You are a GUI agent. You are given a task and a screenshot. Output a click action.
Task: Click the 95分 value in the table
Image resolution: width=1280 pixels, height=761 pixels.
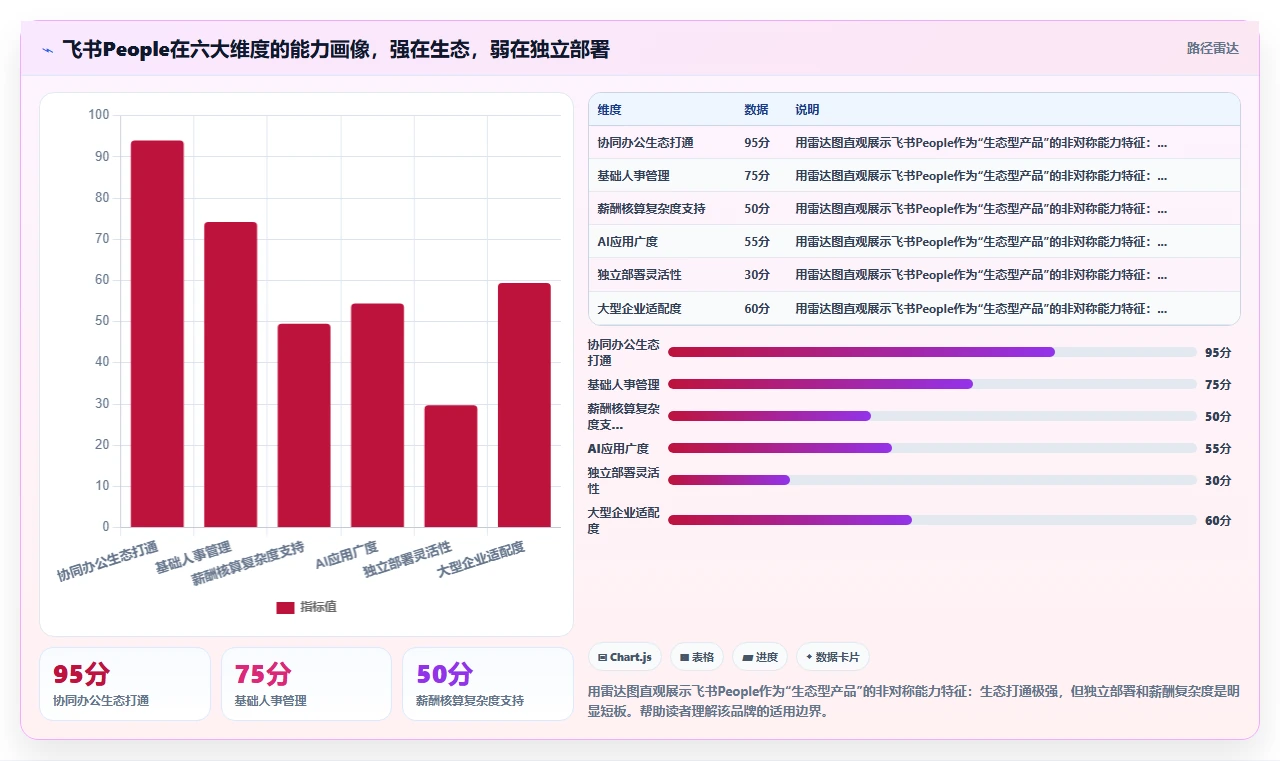(757, 143)
